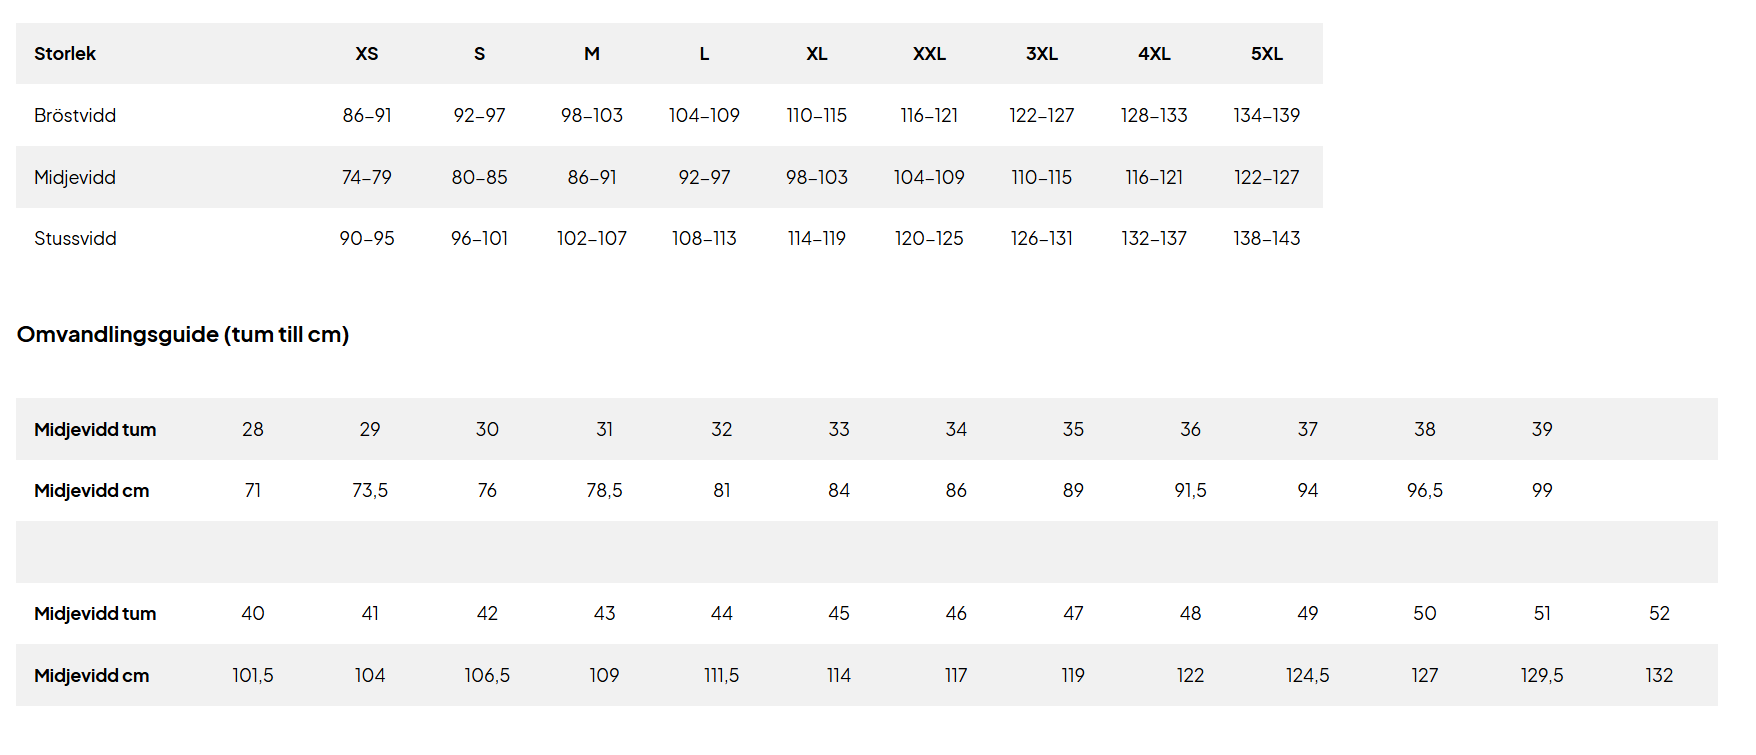Select the 124,5 cm conversion value

1308,676
